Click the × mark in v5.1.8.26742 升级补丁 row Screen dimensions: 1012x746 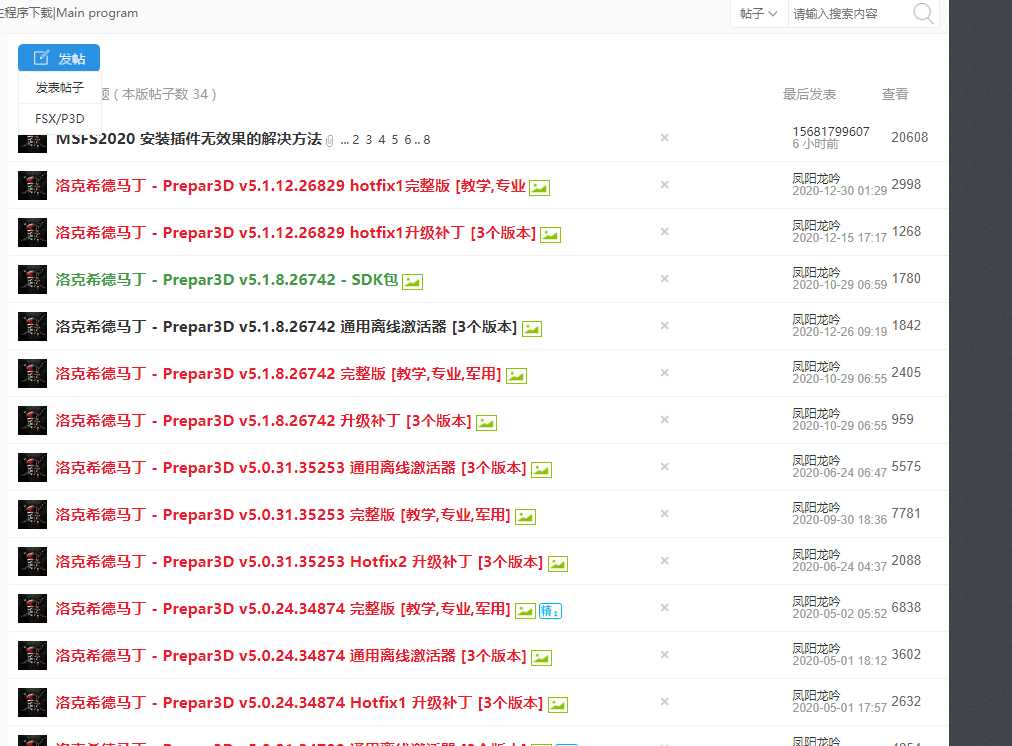point(664,419)
